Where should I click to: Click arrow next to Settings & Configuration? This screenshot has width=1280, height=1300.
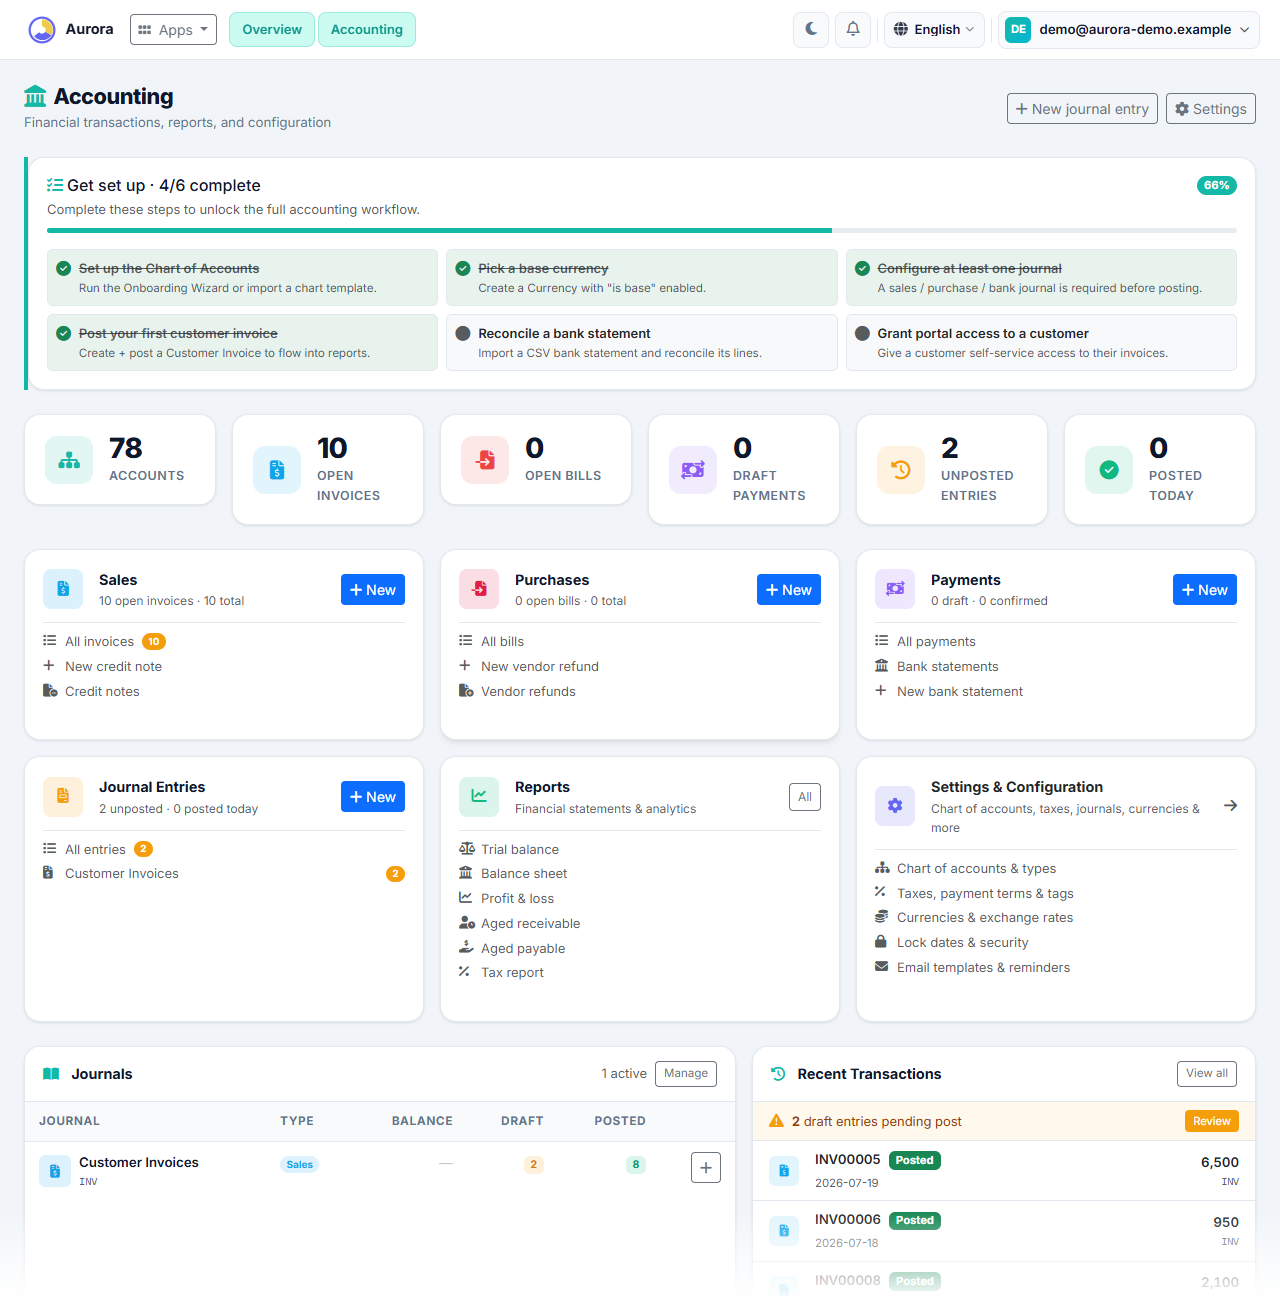[1230, 806]
